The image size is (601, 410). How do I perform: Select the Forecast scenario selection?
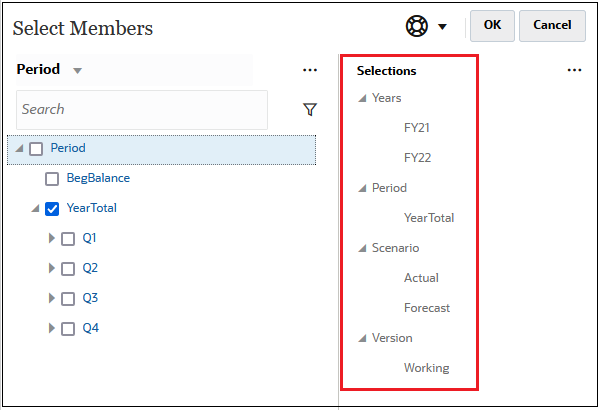426,308
